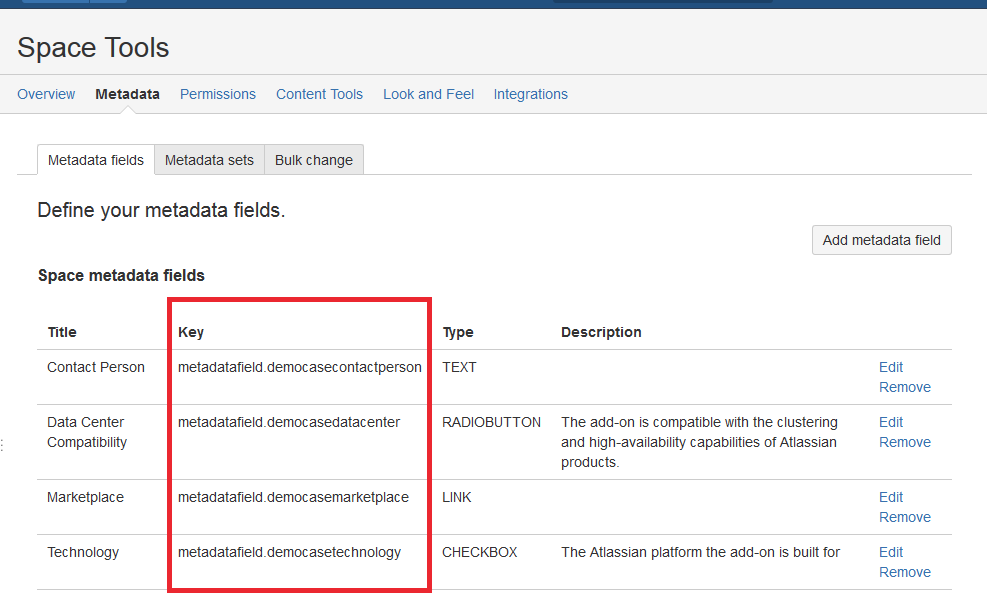Select the Metadata fields sub-tab
987x607 pixels.
click(96, 160)
